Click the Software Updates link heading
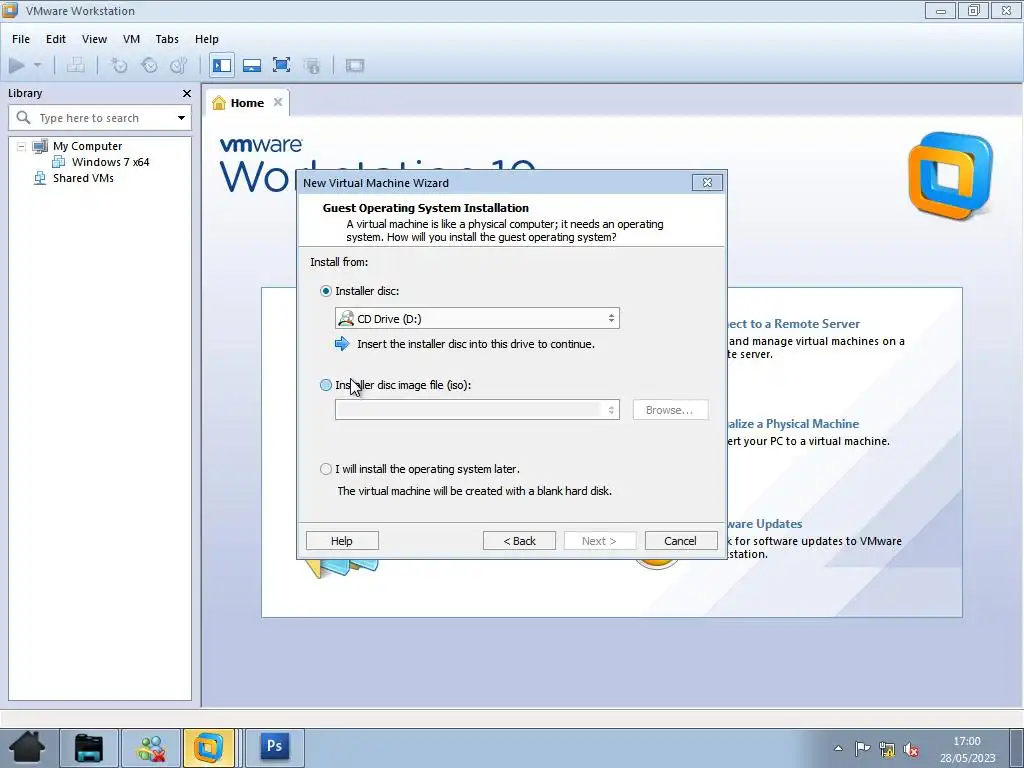 [765, 524]
